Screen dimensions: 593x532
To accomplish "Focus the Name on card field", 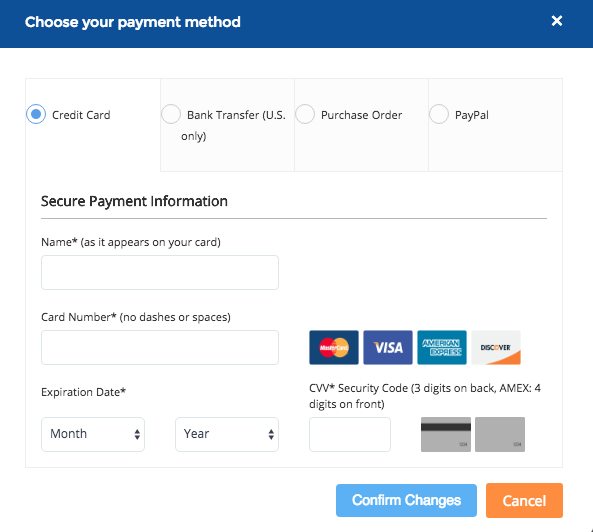I will click(160, 273).
